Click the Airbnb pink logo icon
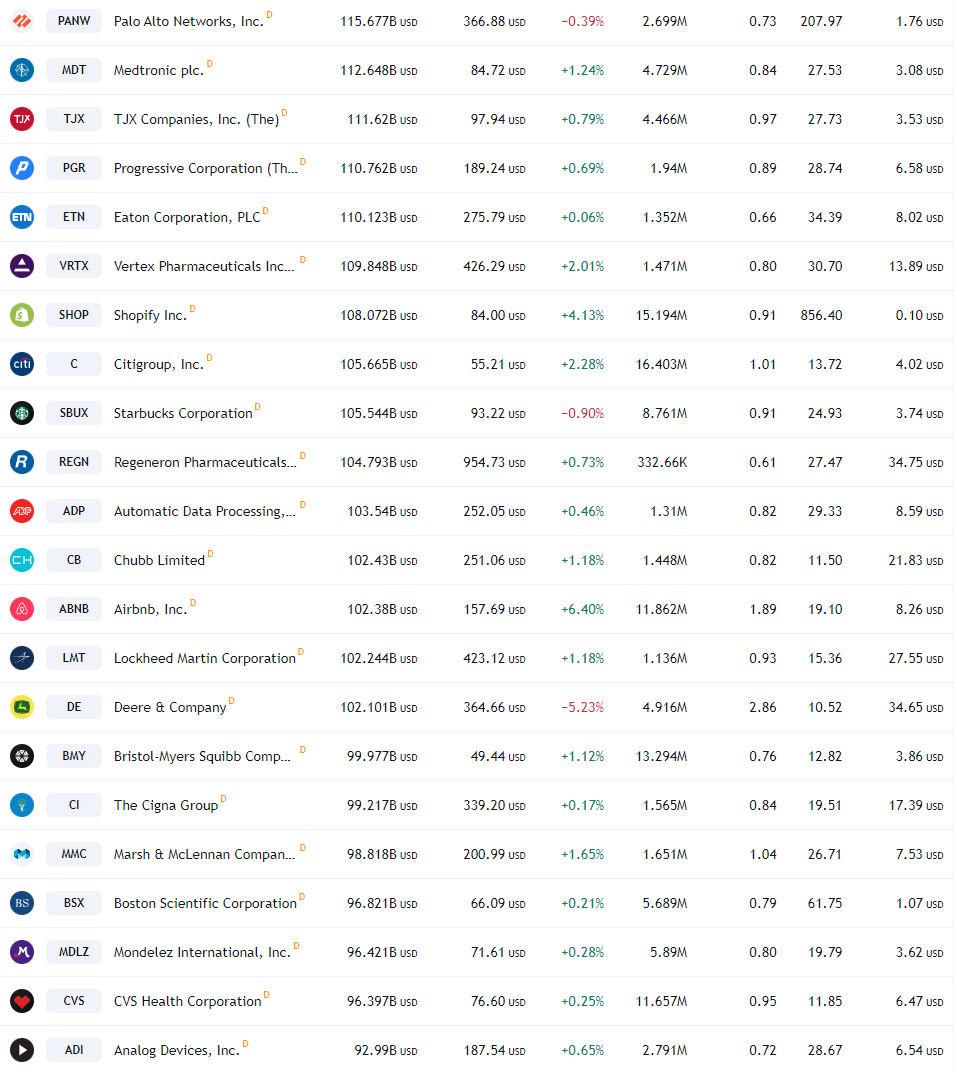The width and height of the screenshot is (955, 1071). (x=22, y=609)
